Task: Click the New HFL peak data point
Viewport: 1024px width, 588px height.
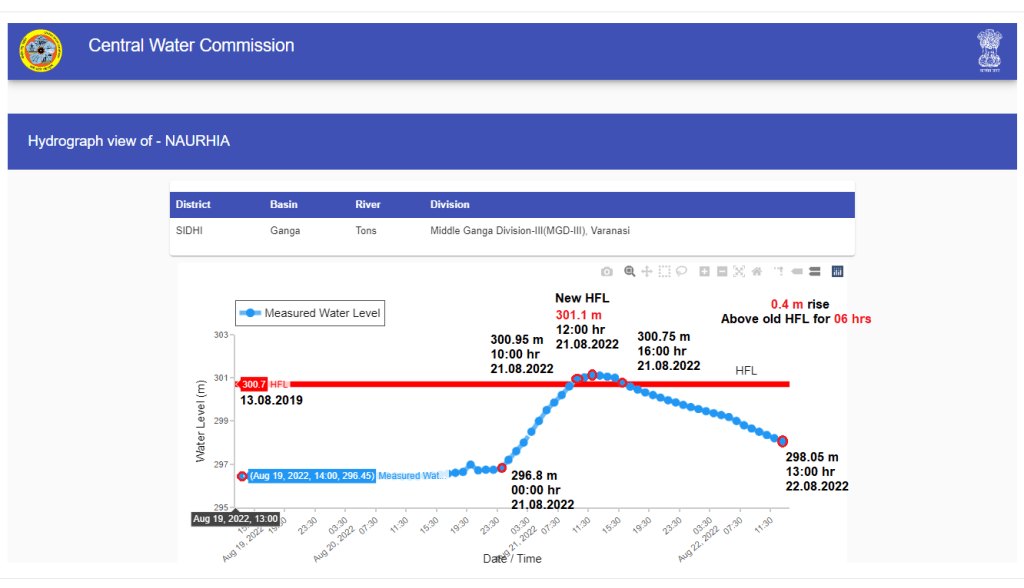Action: (592, 375)
